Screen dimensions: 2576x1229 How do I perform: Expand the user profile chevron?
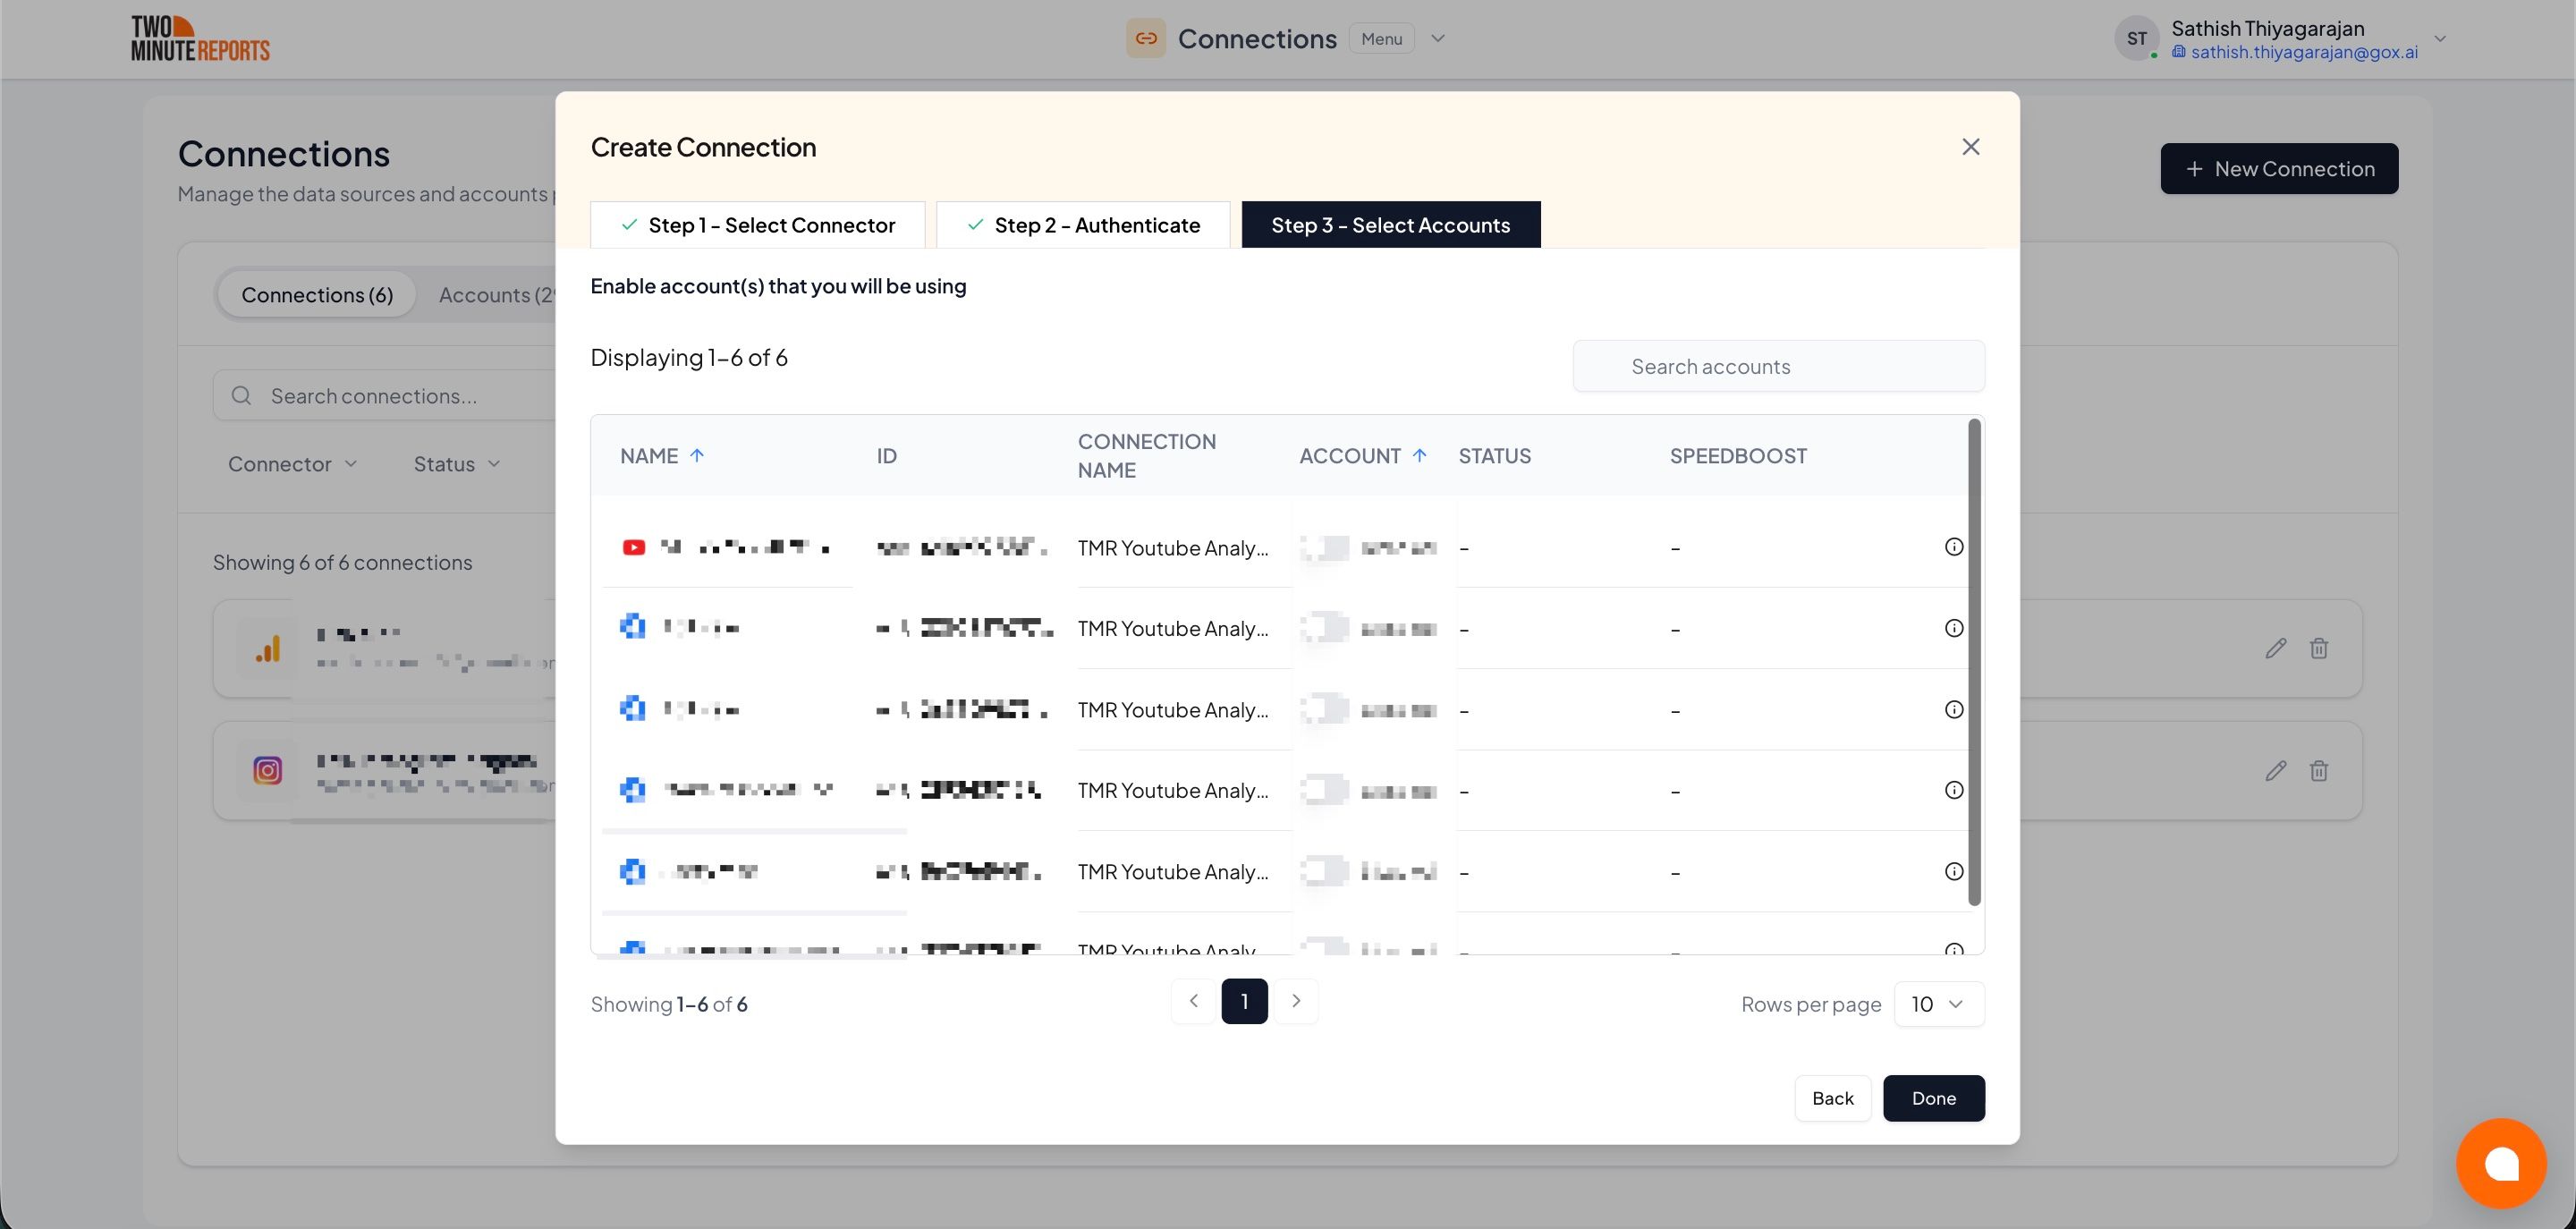click(x=2440, y=39)
